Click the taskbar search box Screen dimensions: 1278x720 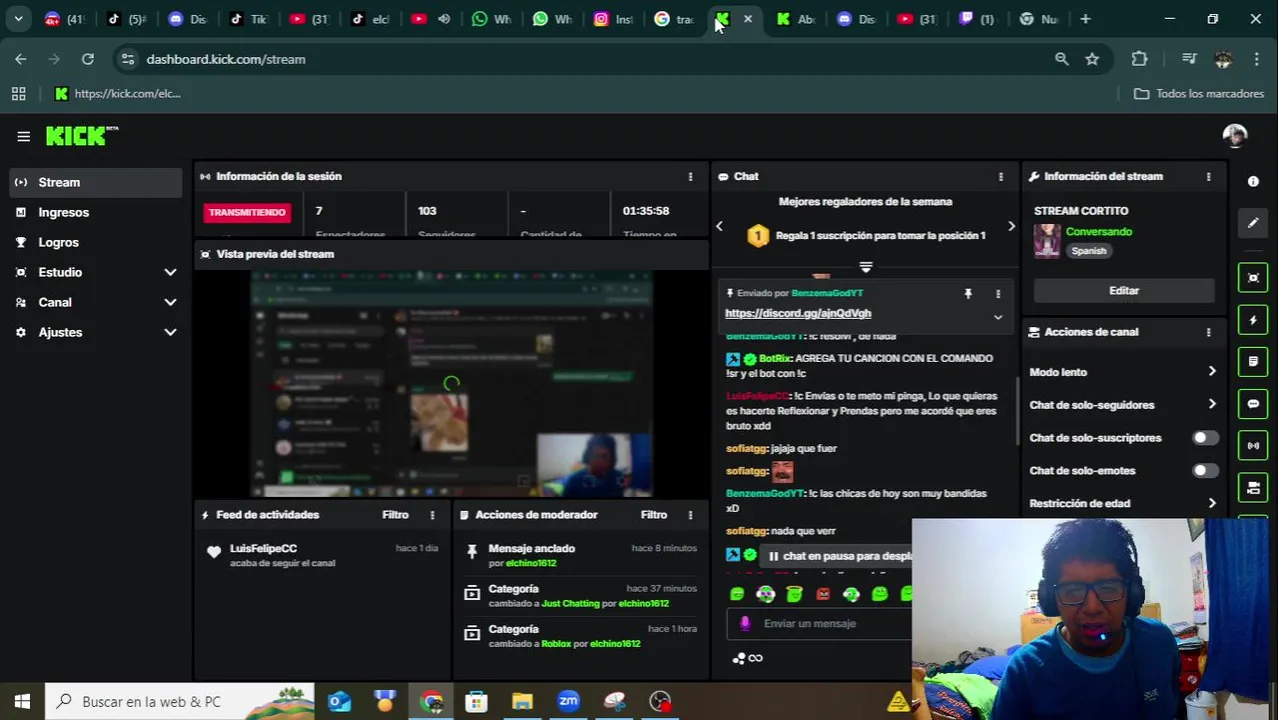pyautogui.click(x=180, y=702)
